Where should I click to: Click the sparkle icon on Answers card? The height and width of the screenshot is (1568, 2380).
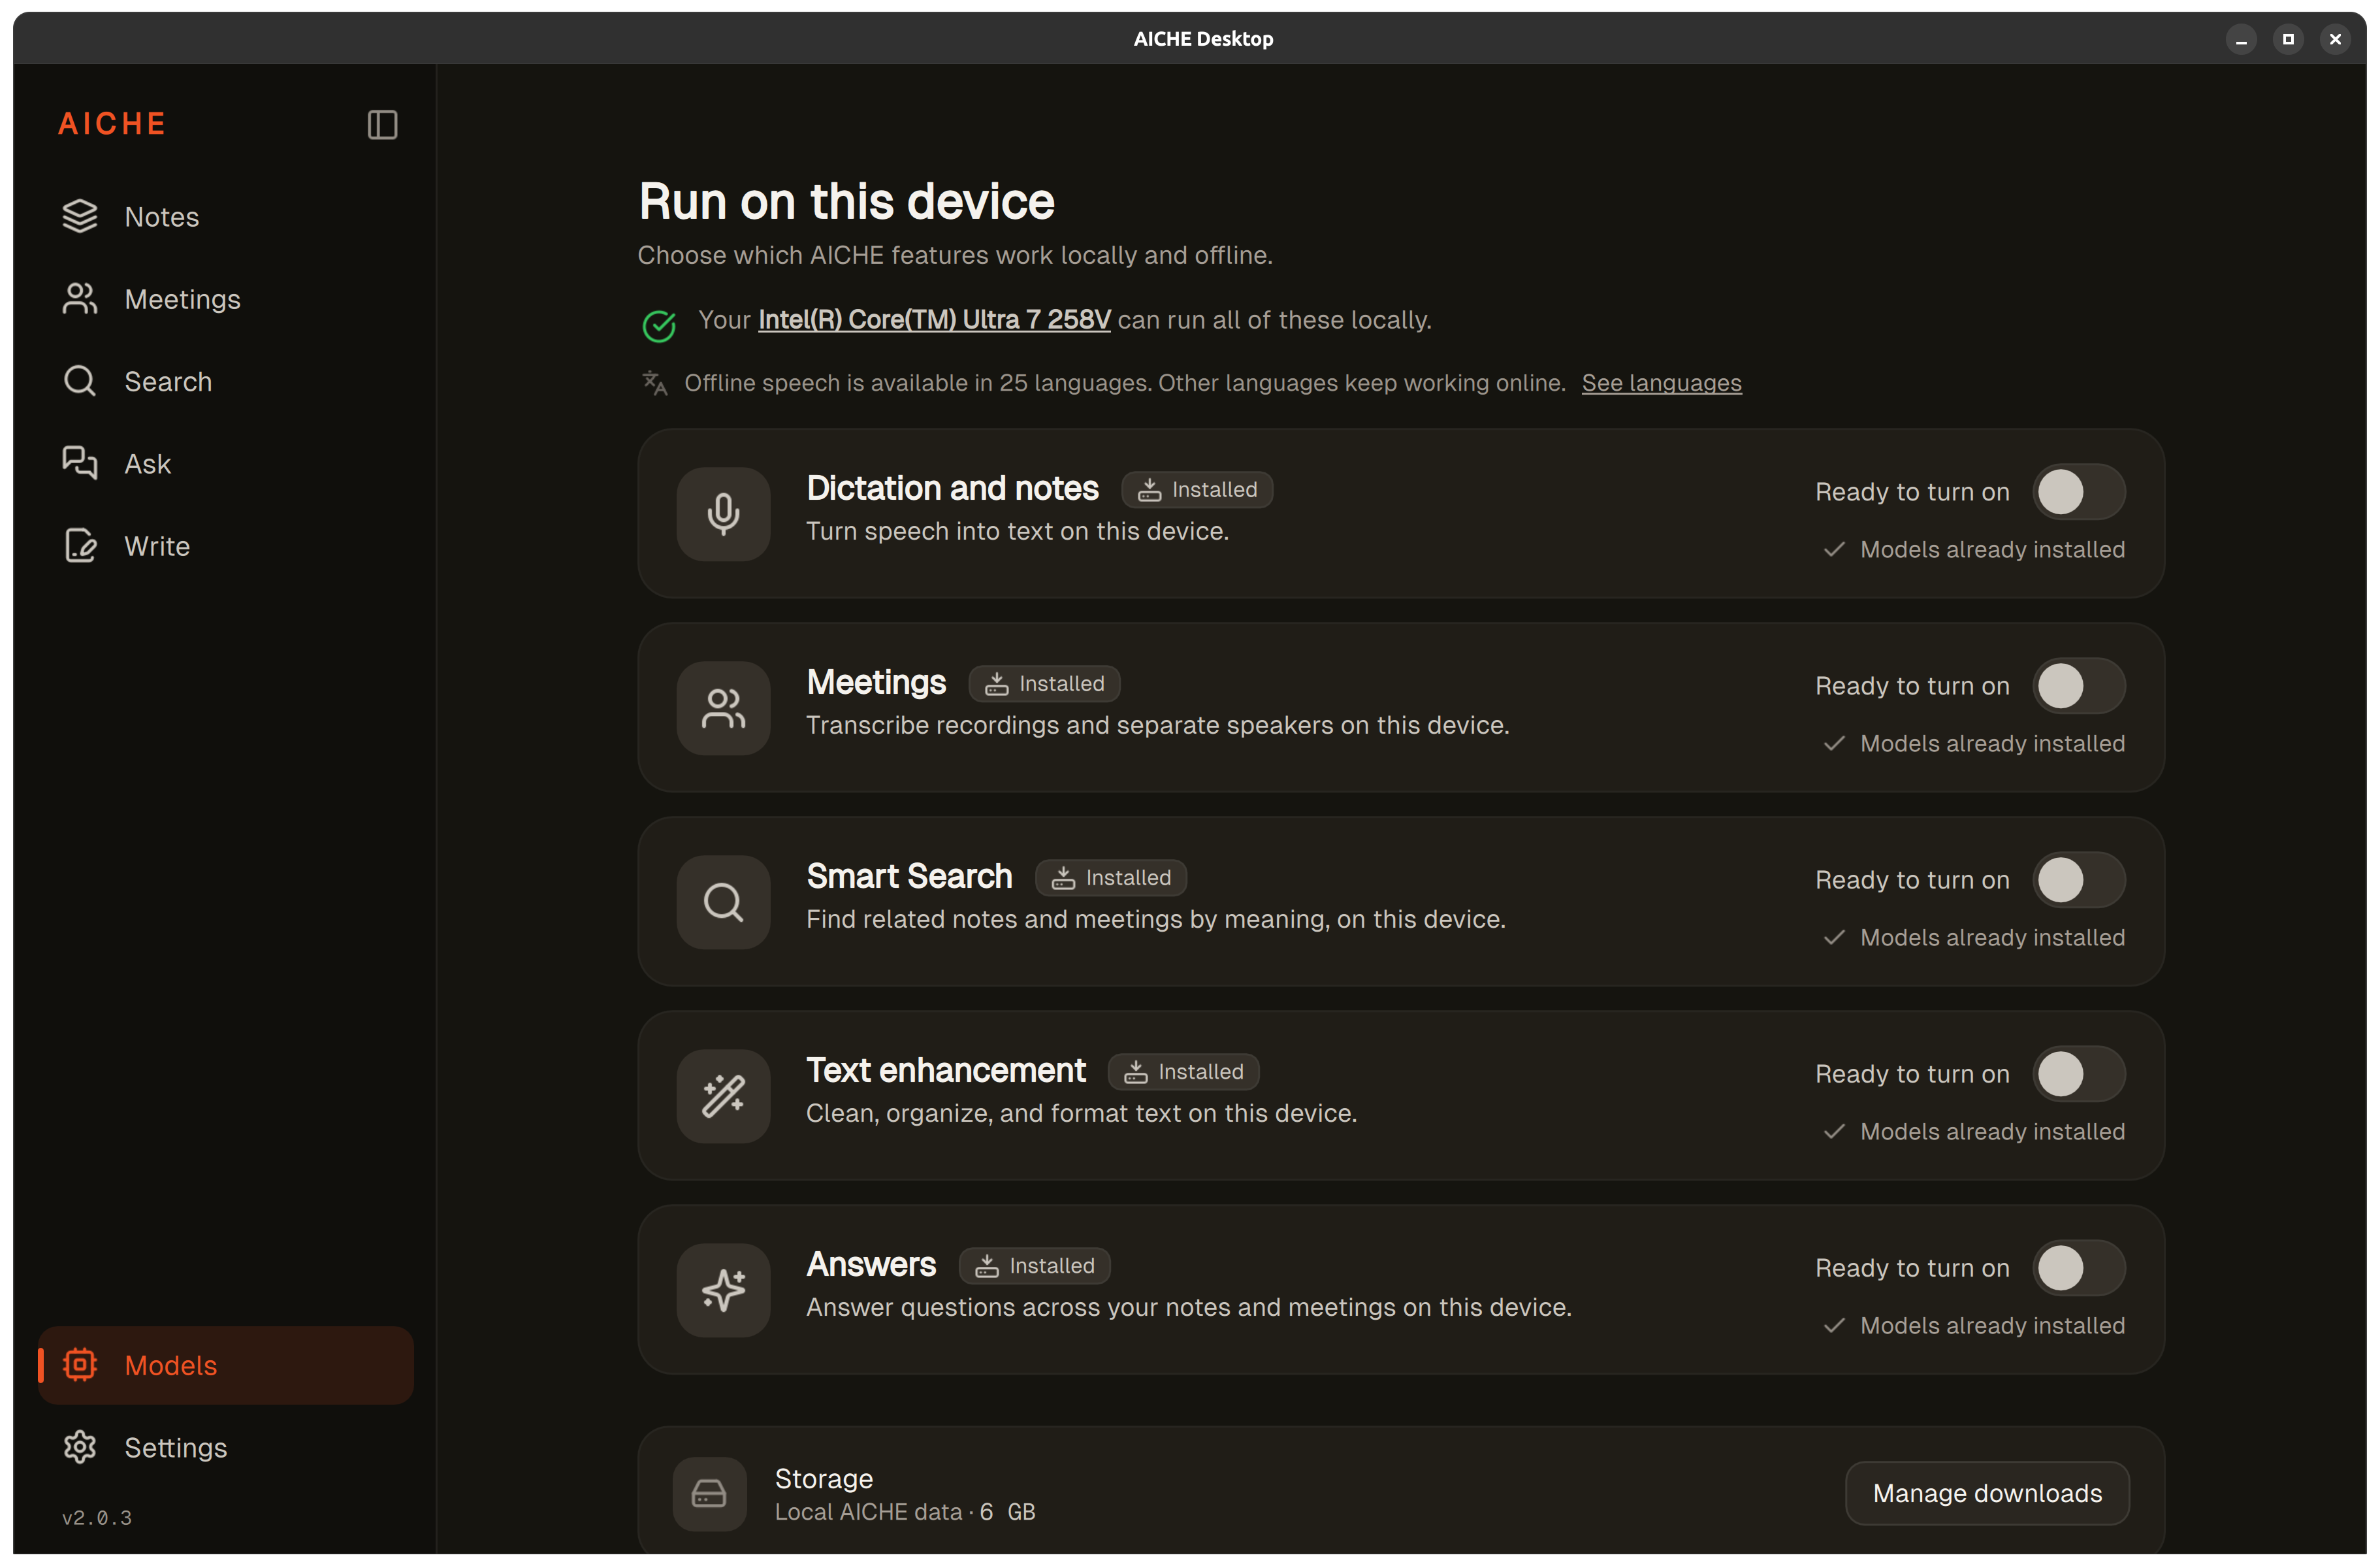(723, 1290)
